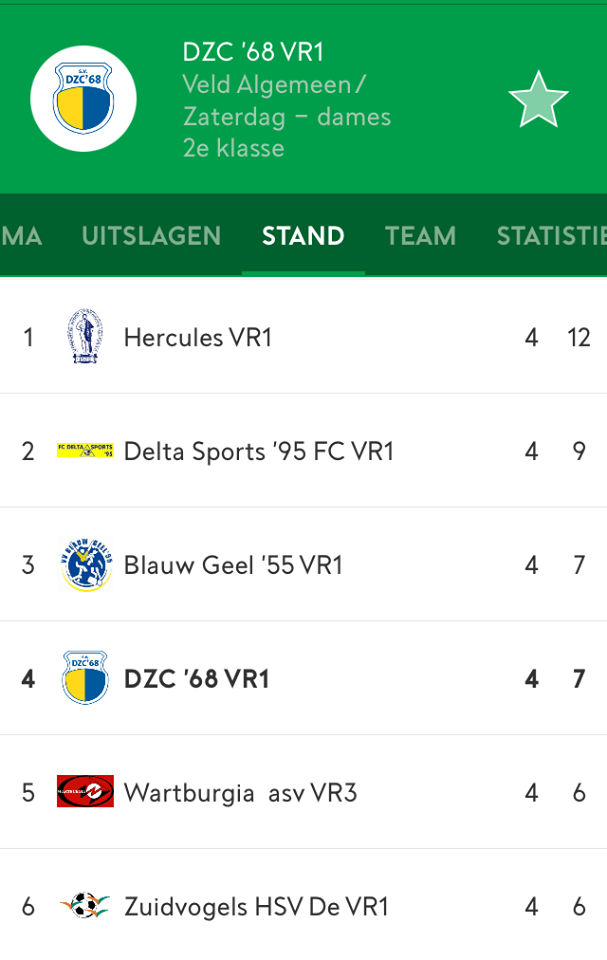Open Hercules VR1 team name
The width and height of the screenshot is (607, 960).
point(198,337)
